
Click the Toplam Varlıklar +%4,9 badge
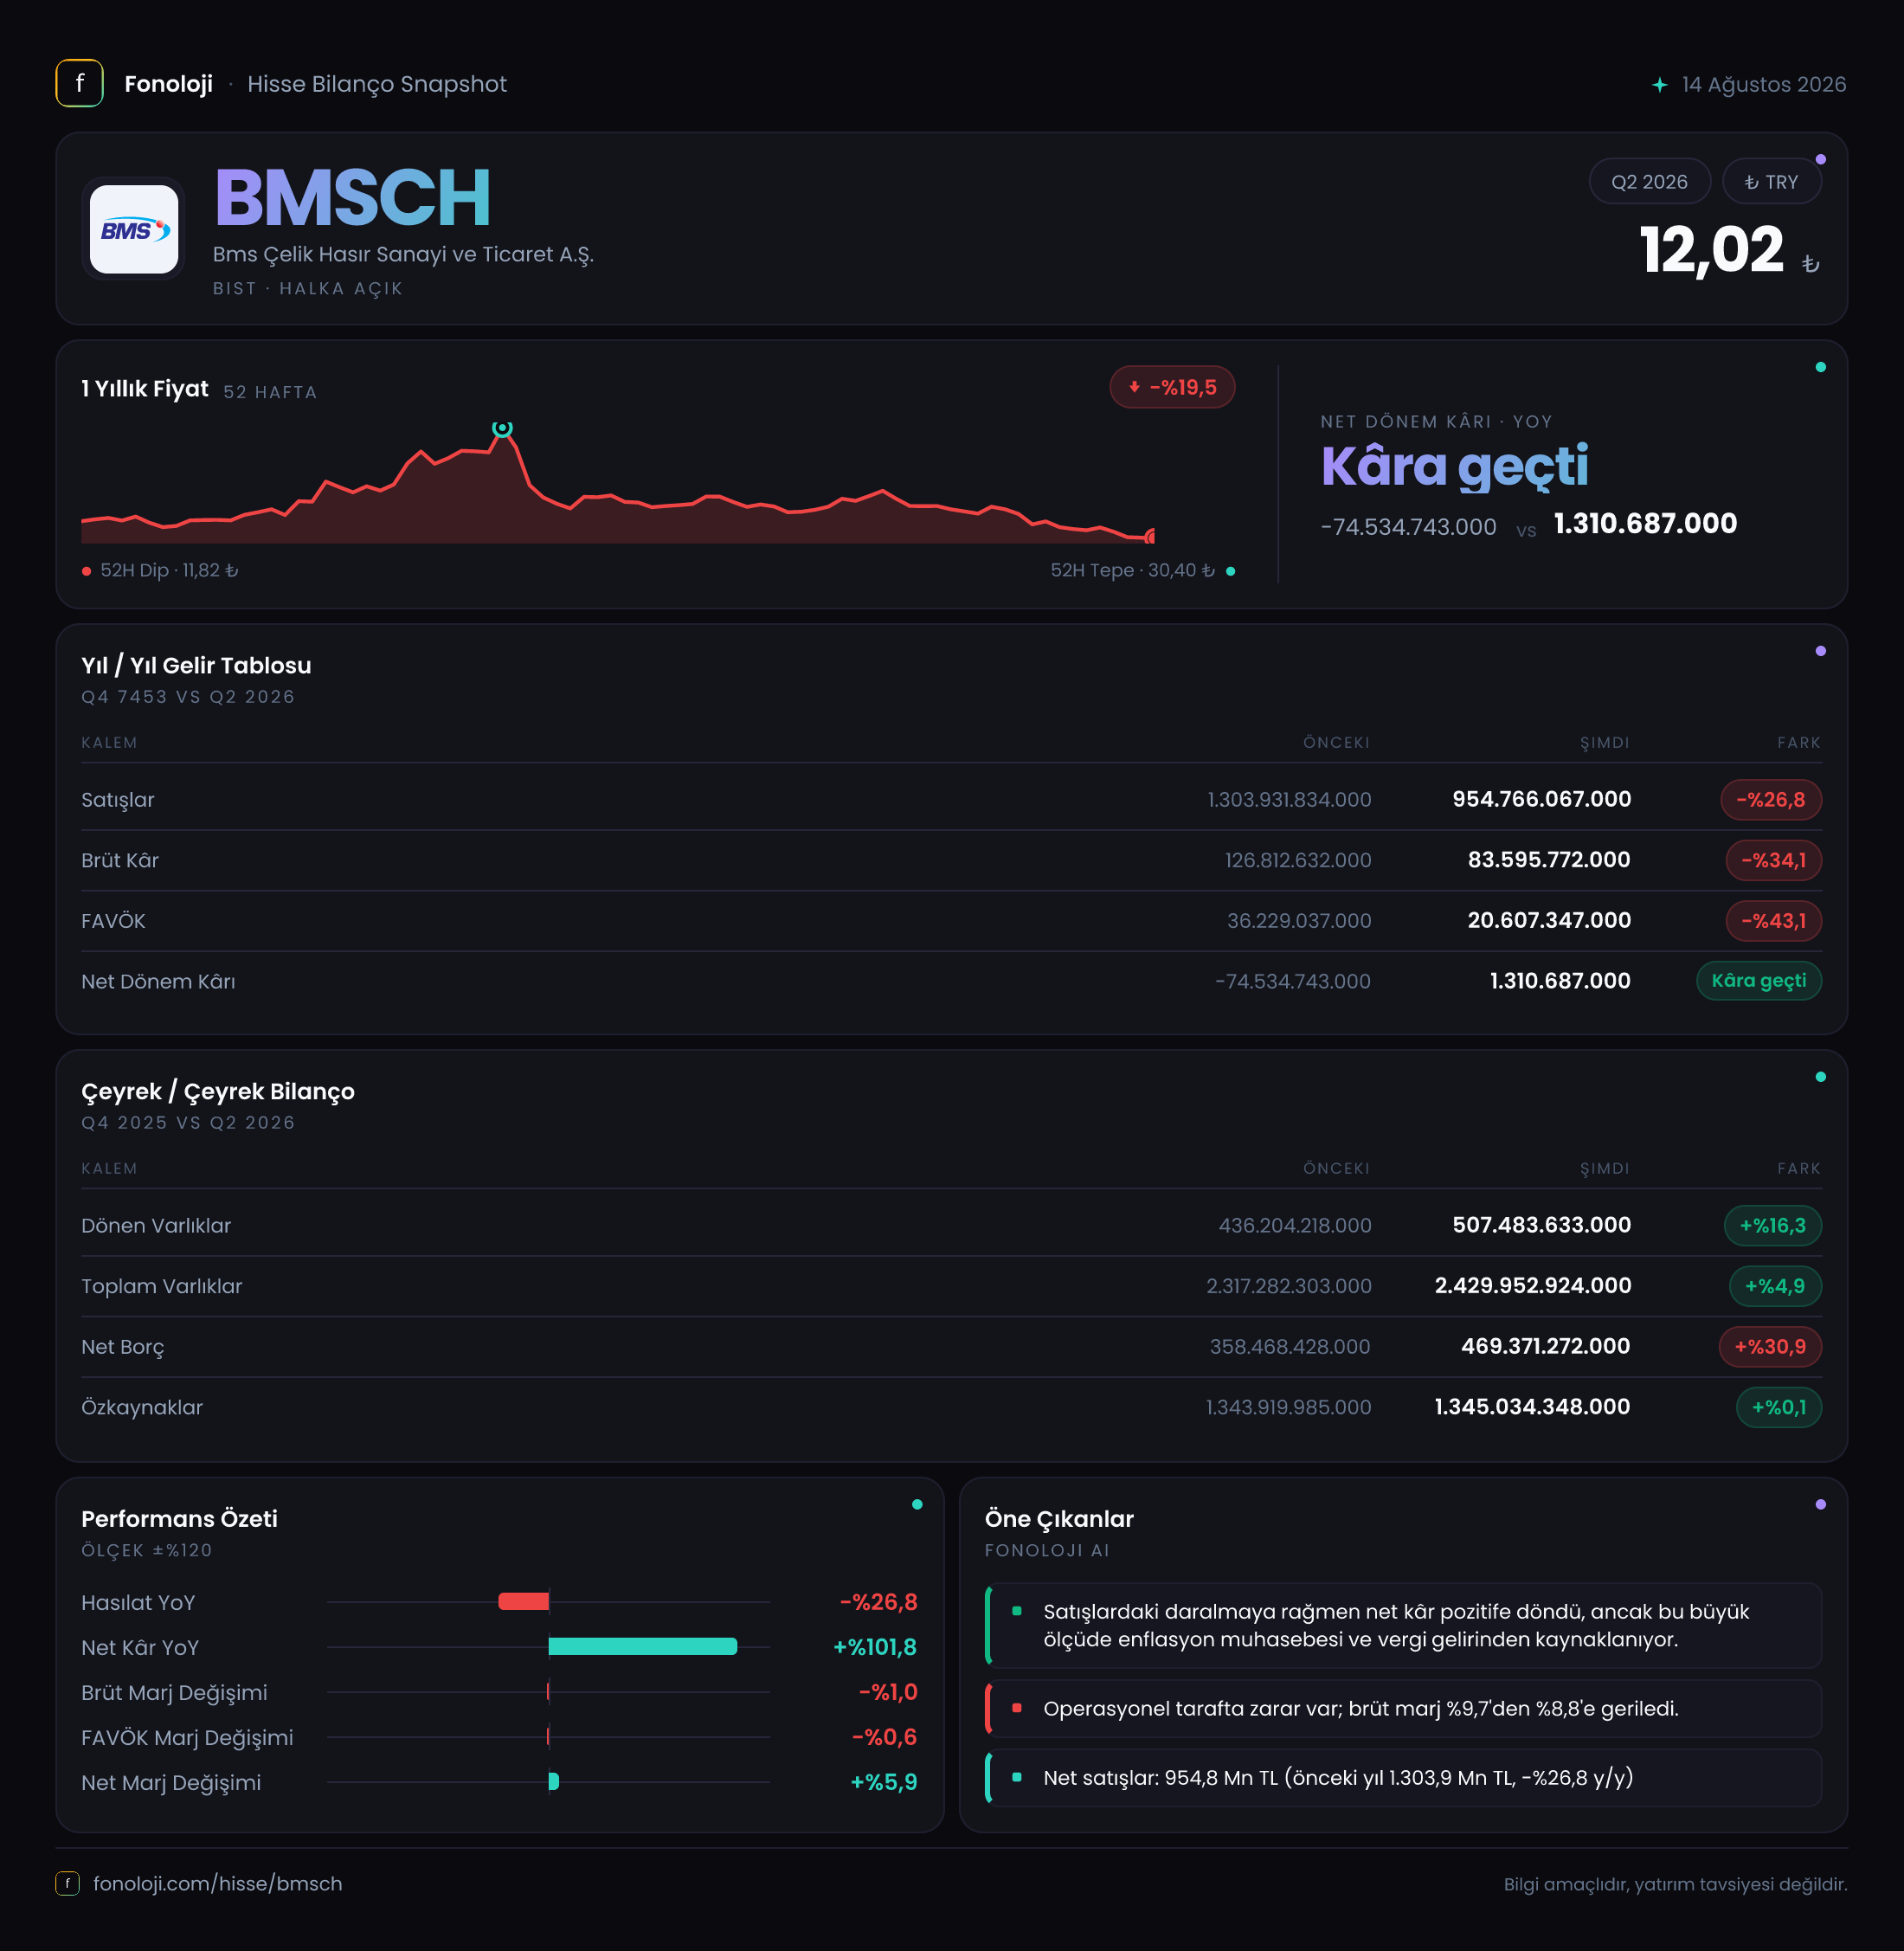[1775, 1286]
